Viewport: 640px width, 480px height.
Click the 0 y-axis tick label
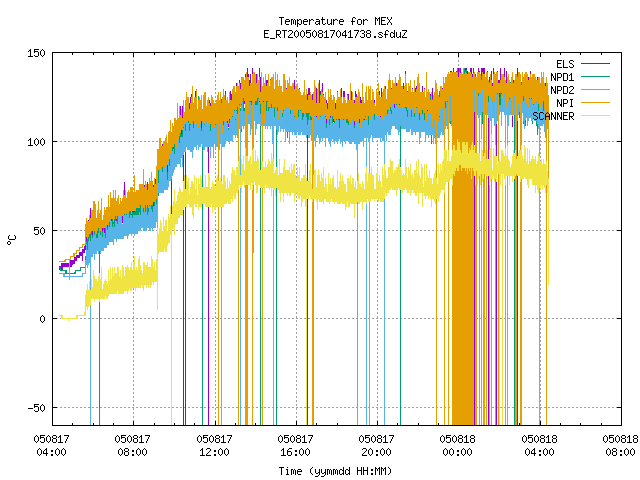[x=42, y=319]
